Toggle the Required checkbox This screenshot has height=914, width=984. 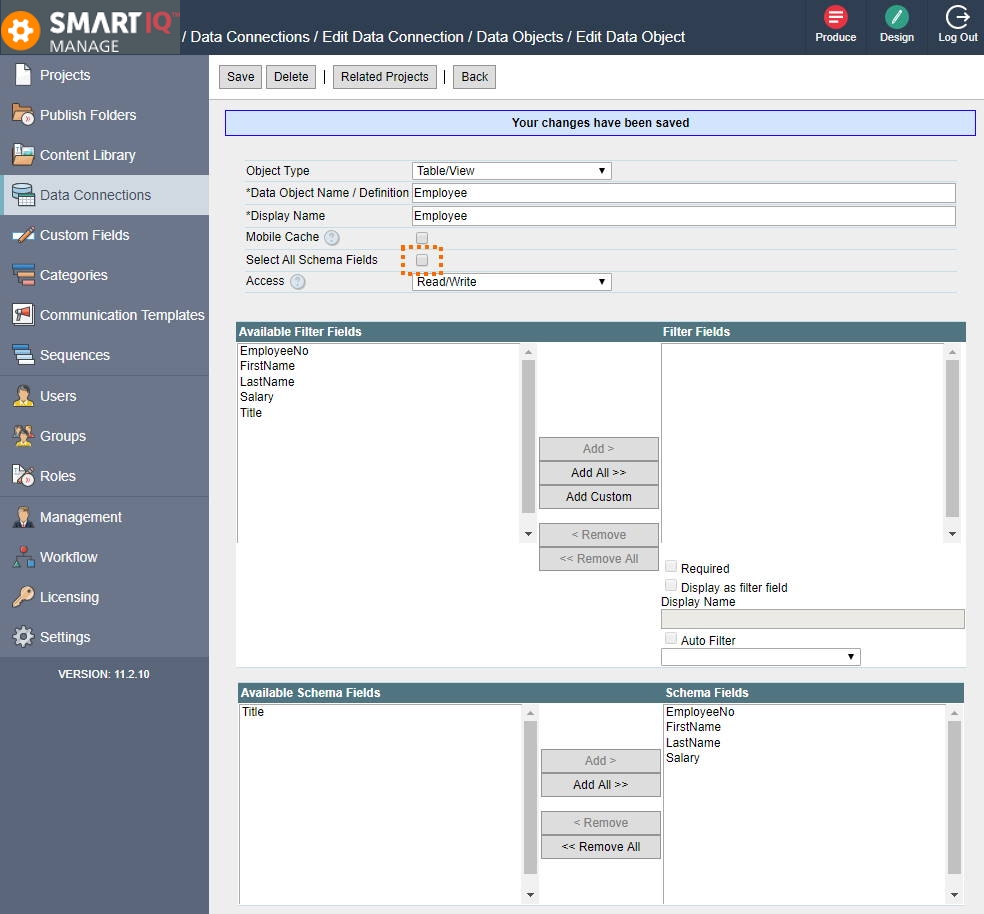pyautogui.click(x=670, y=566)
